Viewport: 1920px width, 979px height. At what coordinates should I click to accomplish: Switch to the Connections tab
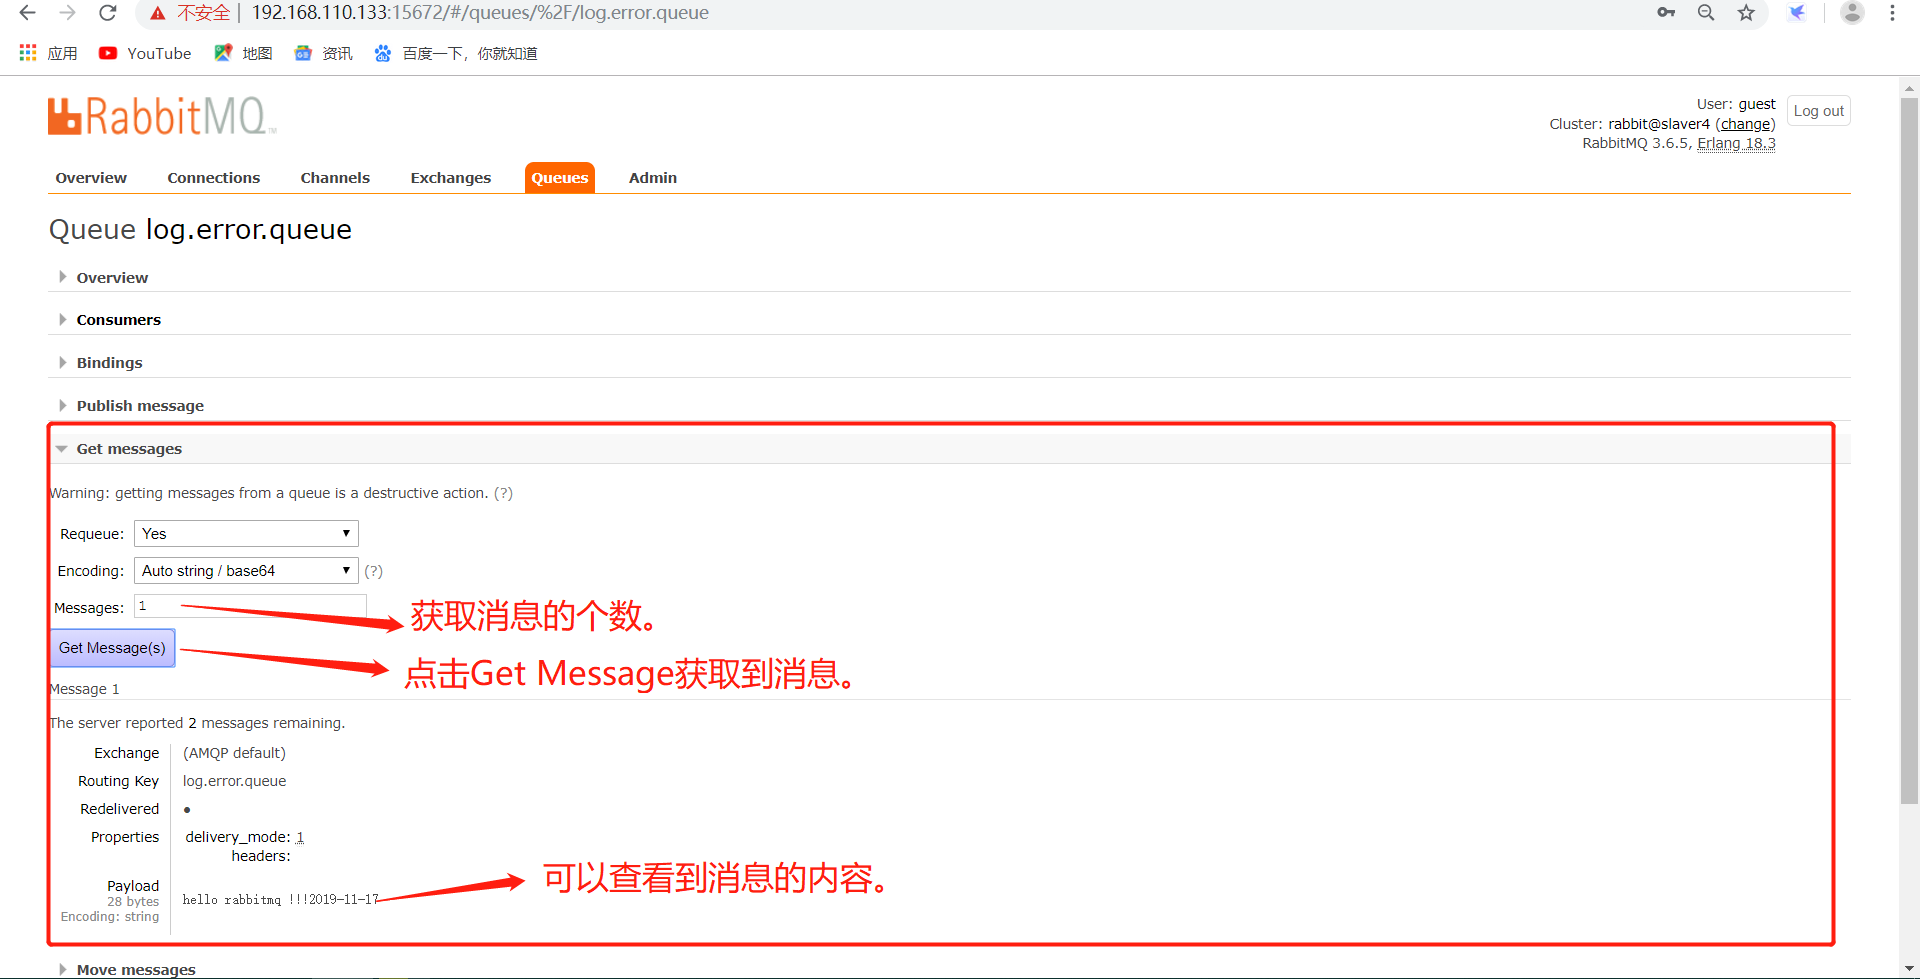point(214,178)
